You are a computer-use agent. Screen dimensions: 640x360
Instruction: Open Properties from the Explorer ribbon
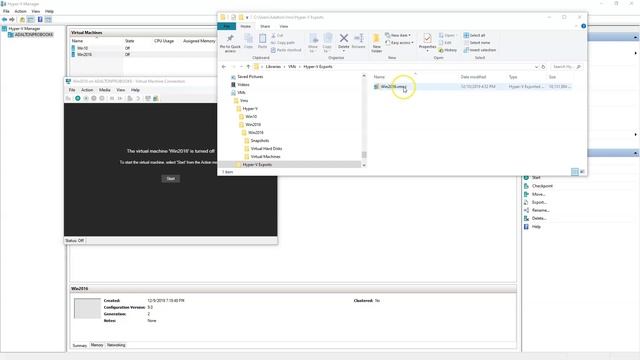pos(427,42)
